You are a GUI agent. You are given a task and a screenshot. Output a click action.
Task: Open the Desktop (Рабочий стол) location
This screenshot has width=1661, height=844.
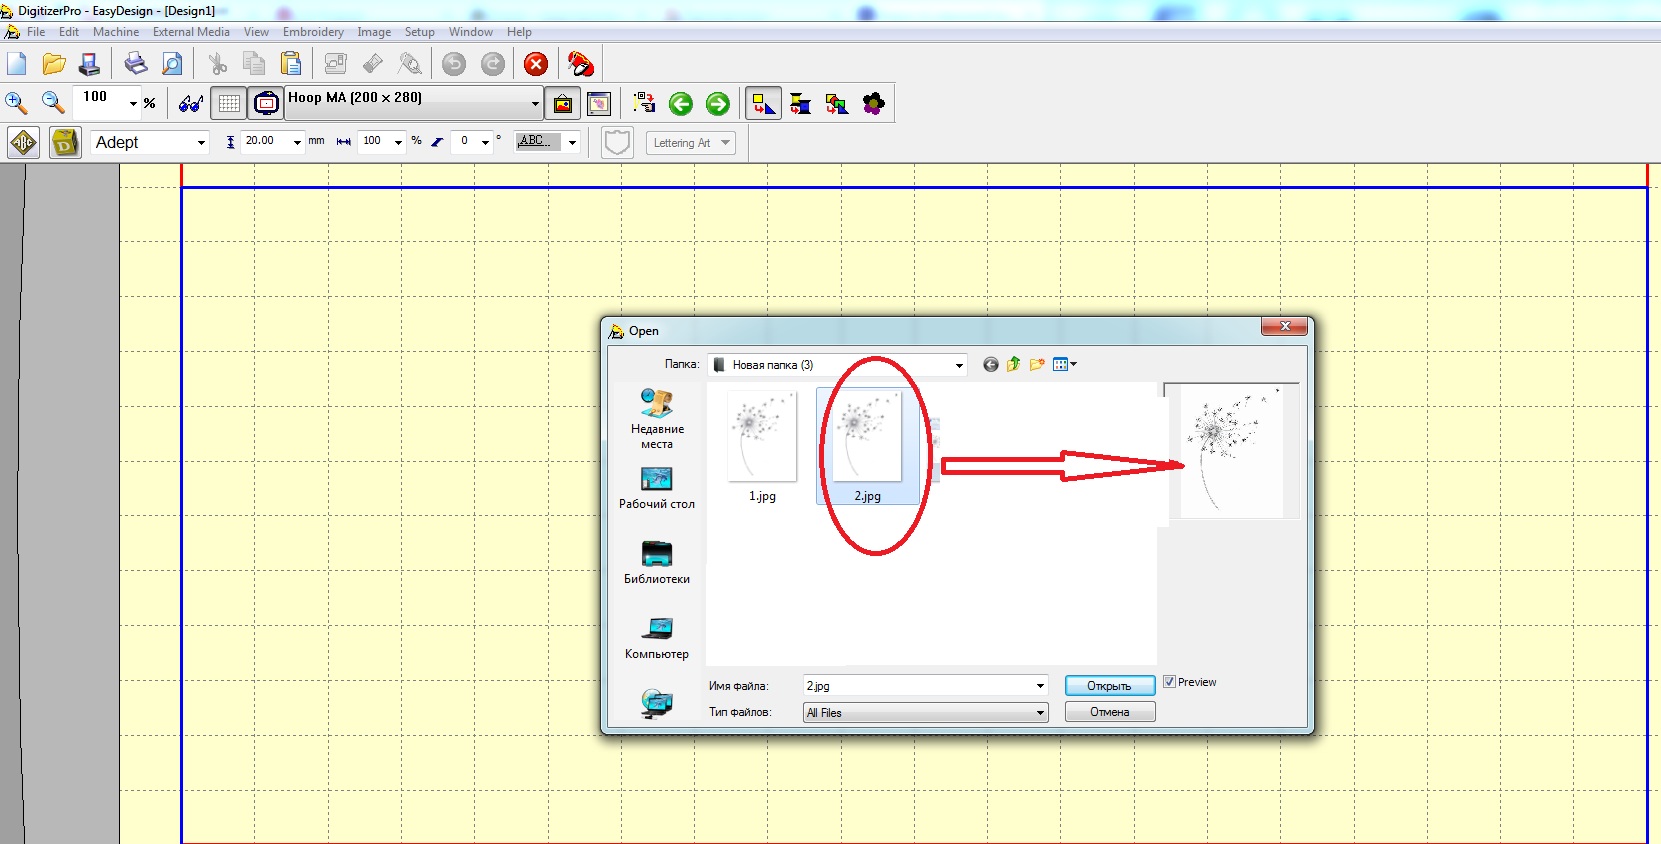coord(656,488)
